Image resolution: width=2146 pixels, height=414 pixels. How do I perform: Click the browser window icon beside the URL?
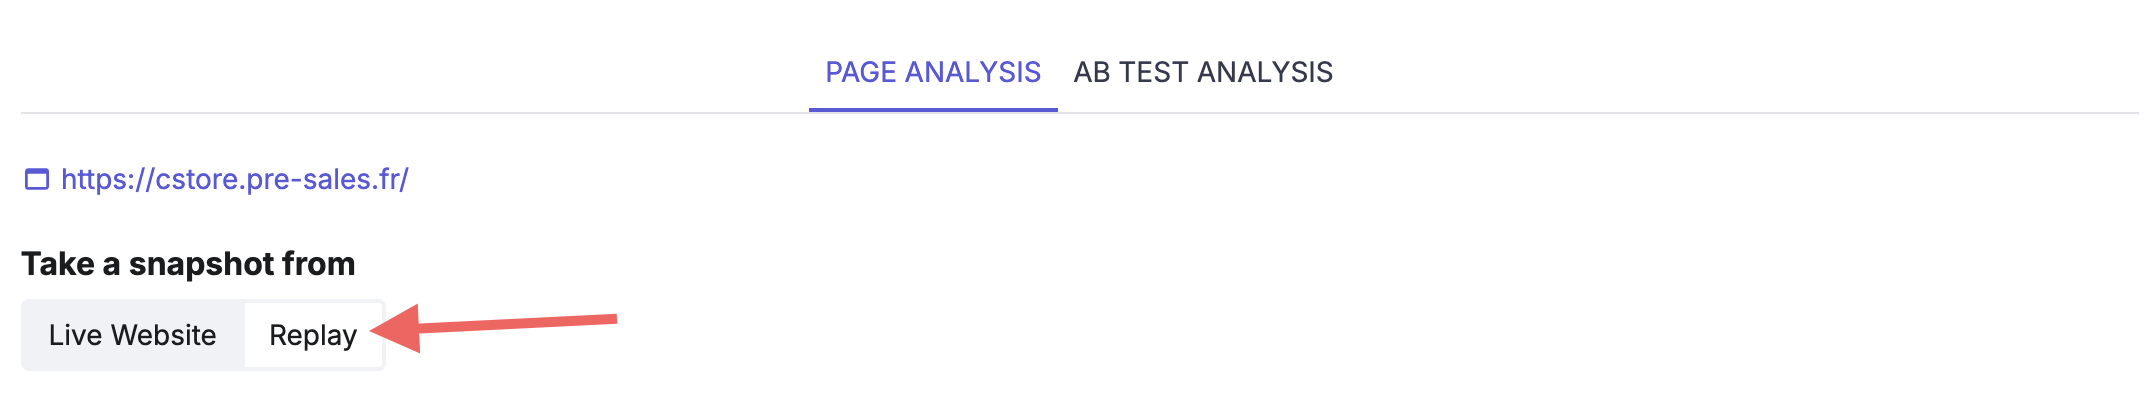click(x=37, y=180)
